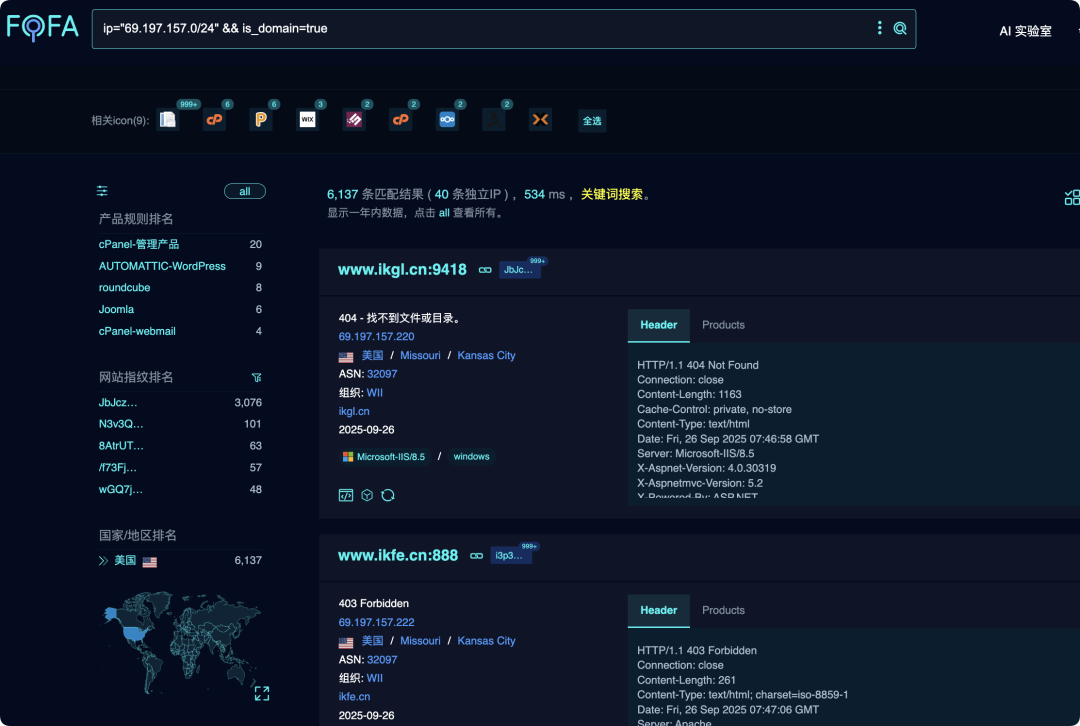
Task: Filter by Joomla product
Action: 116,309
